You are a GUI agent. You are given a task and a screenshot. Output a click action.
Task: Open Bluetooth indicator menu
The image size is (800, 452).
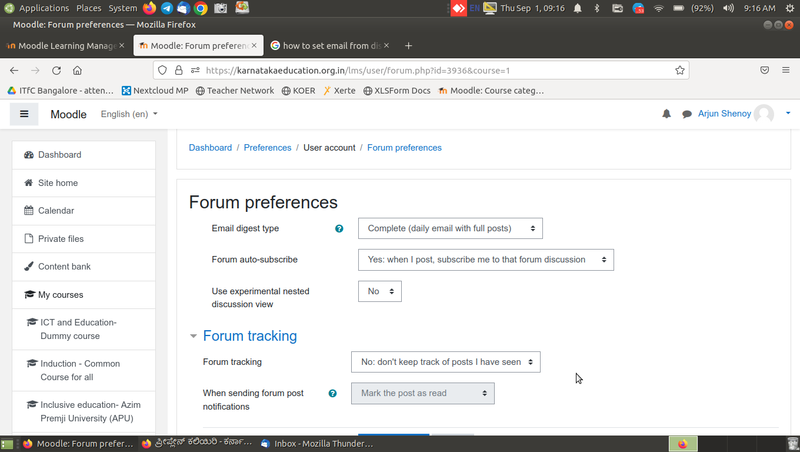597,8
